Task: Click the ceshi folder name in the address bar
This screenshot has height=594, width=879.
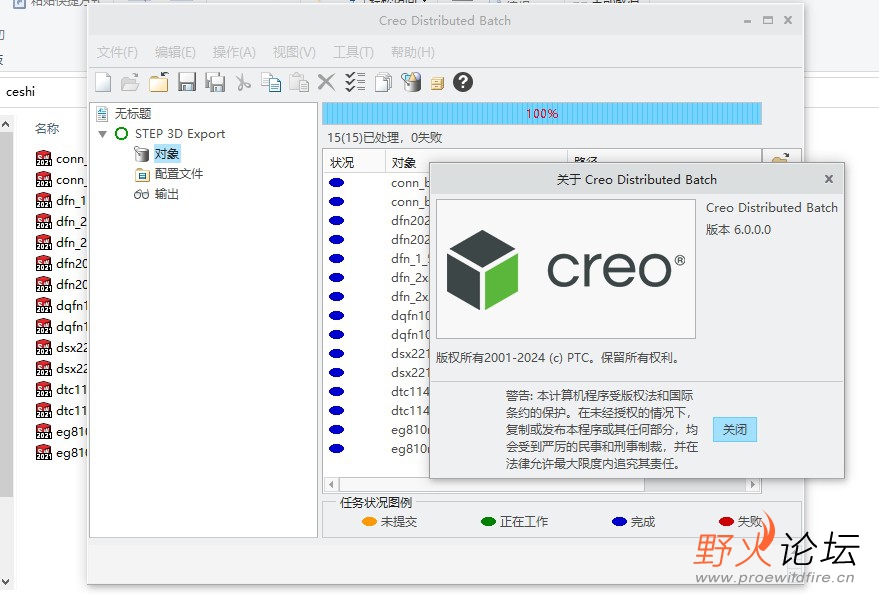Action: [x=20, y=91]
